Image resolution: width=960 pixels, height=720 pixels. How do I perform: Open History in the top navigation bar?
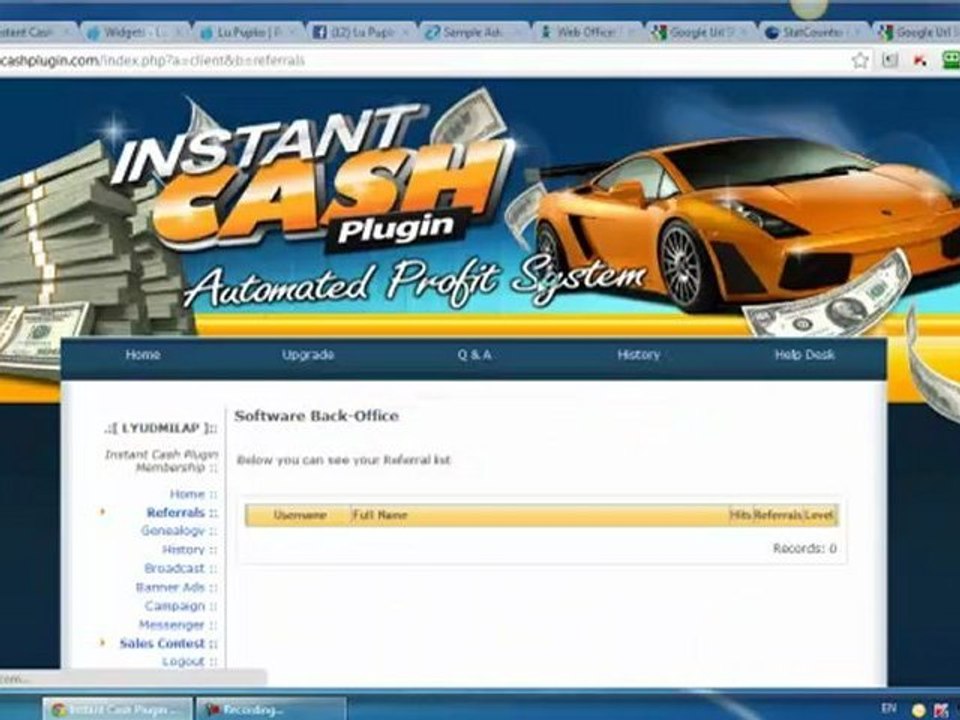639,354
